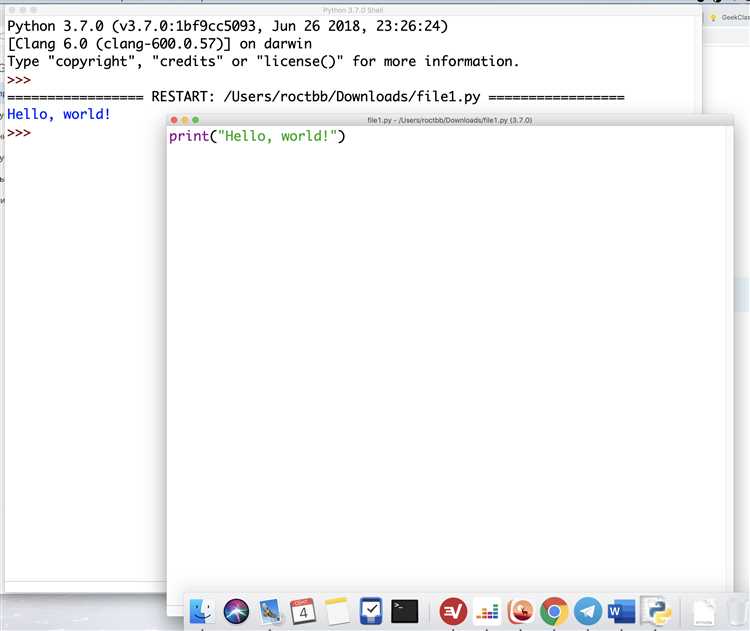Open Calendar app showing date 4
The height and width of the screenshot is (631, 750).
coord(303,611)
